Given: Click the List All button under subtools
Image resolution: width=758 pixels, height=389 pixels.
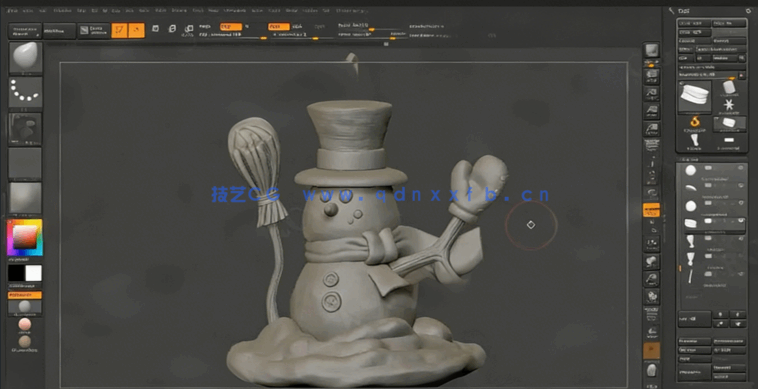Looking at the screenshot, I should pyautogui.click(x=694, y=319).
